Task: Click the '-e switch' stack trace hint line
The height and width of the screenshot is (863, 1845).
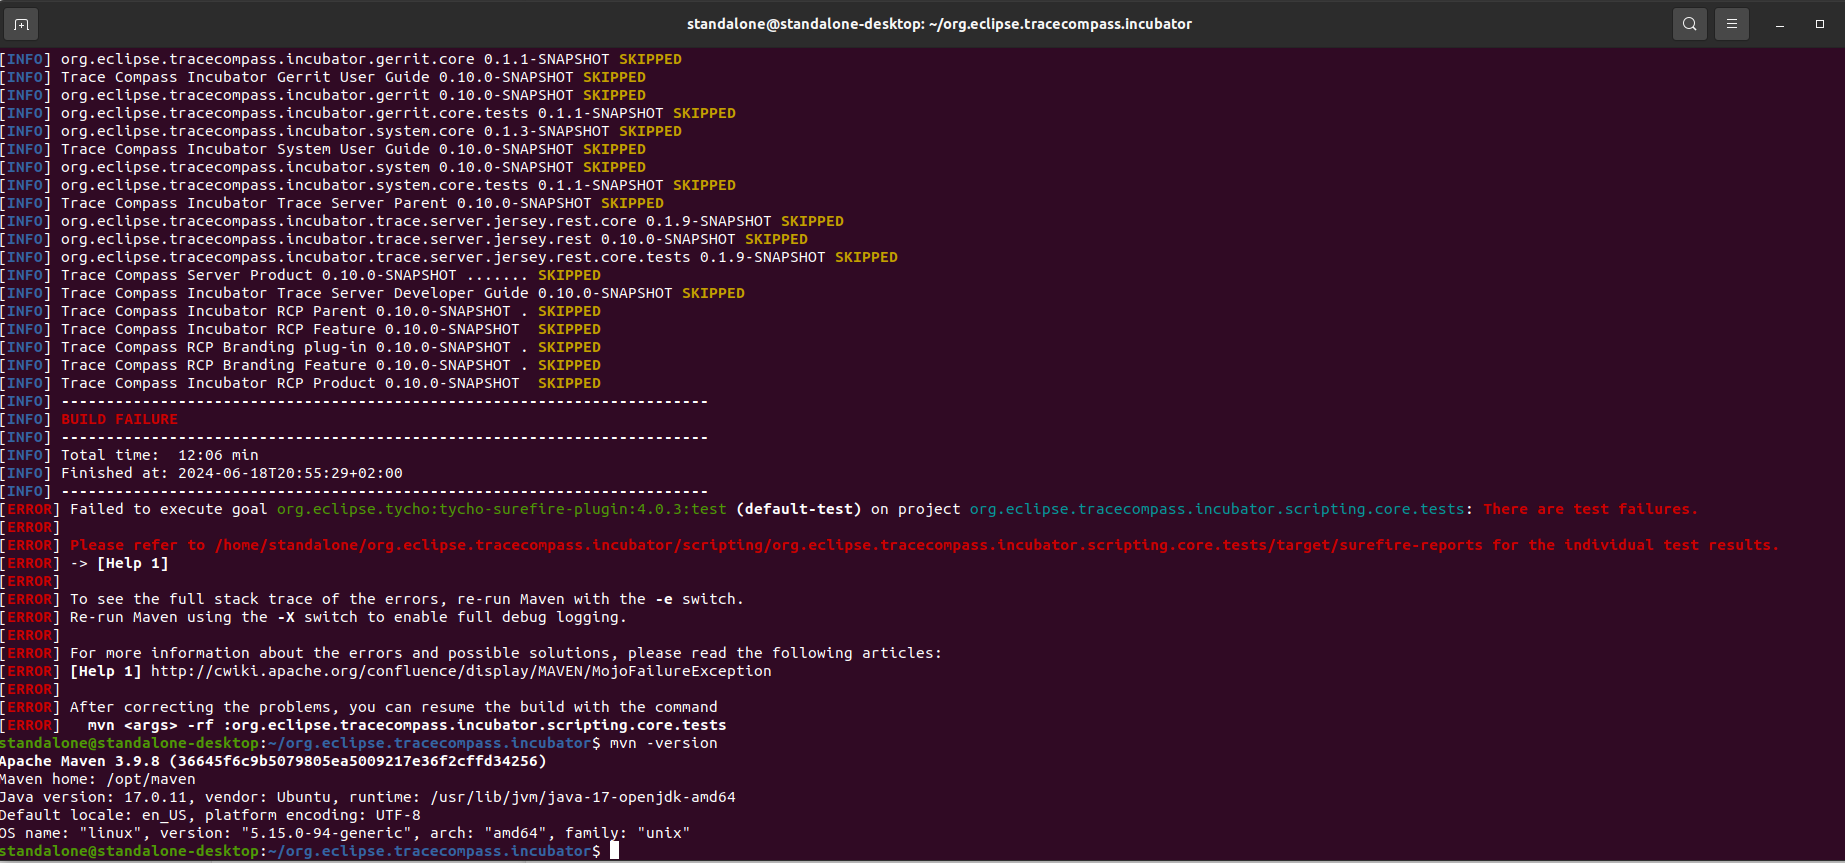Action: (x=372, y=599)
